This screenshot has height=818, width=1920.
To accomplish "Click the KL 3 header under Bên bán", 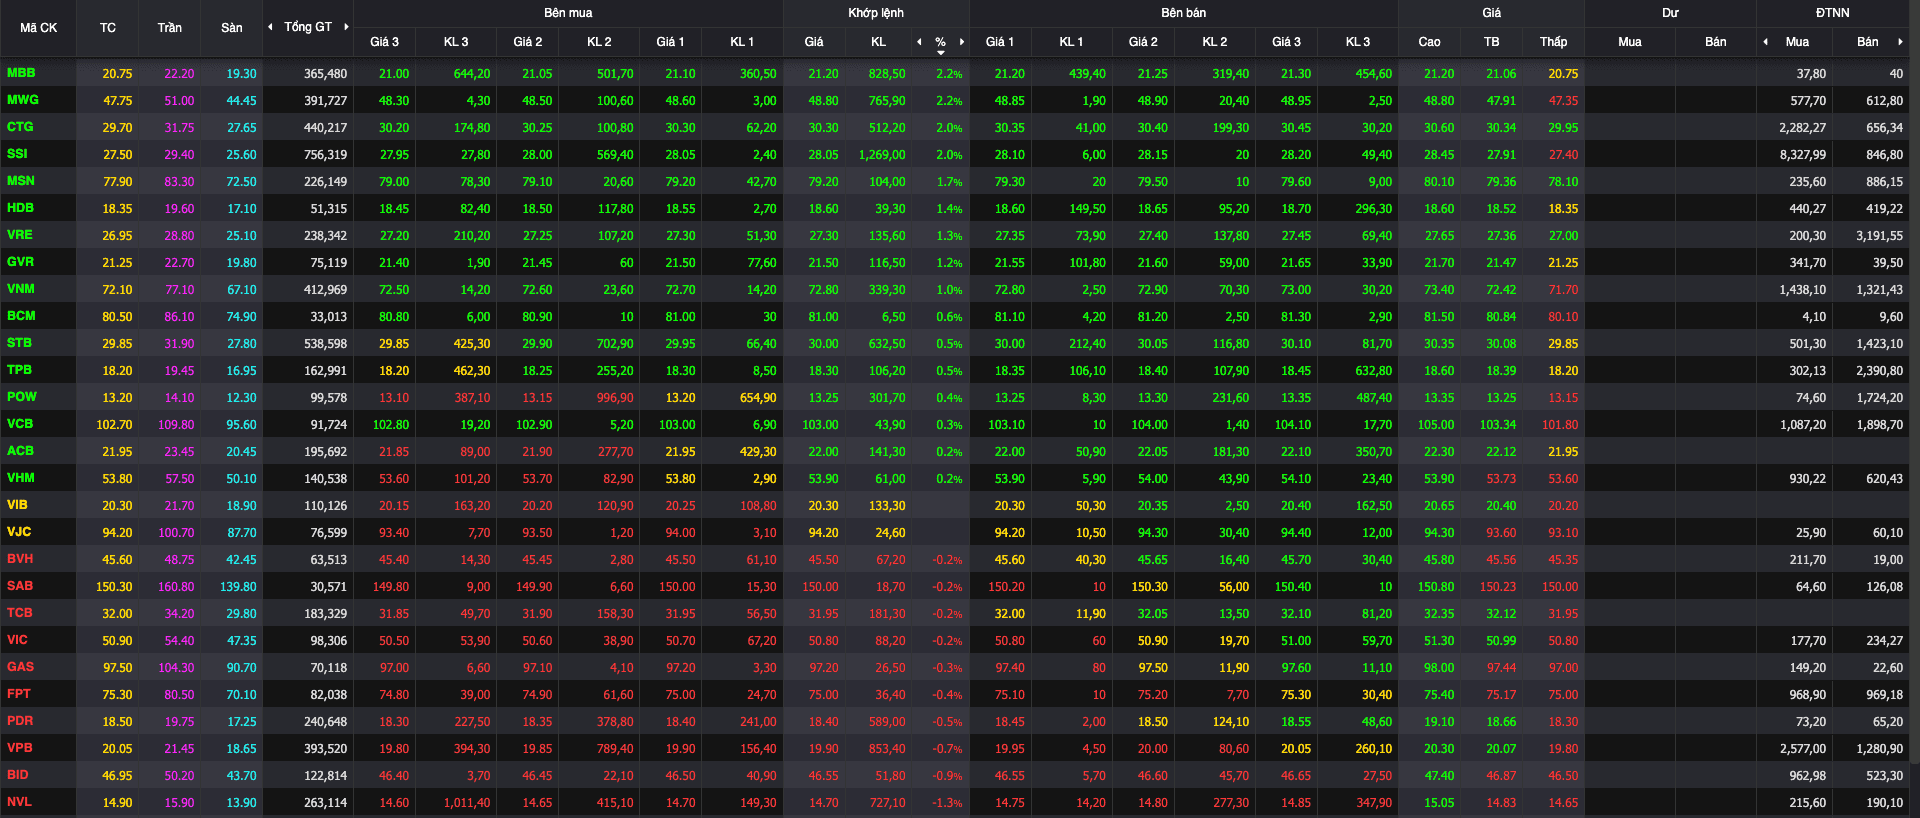I will tap(1358, 42).
